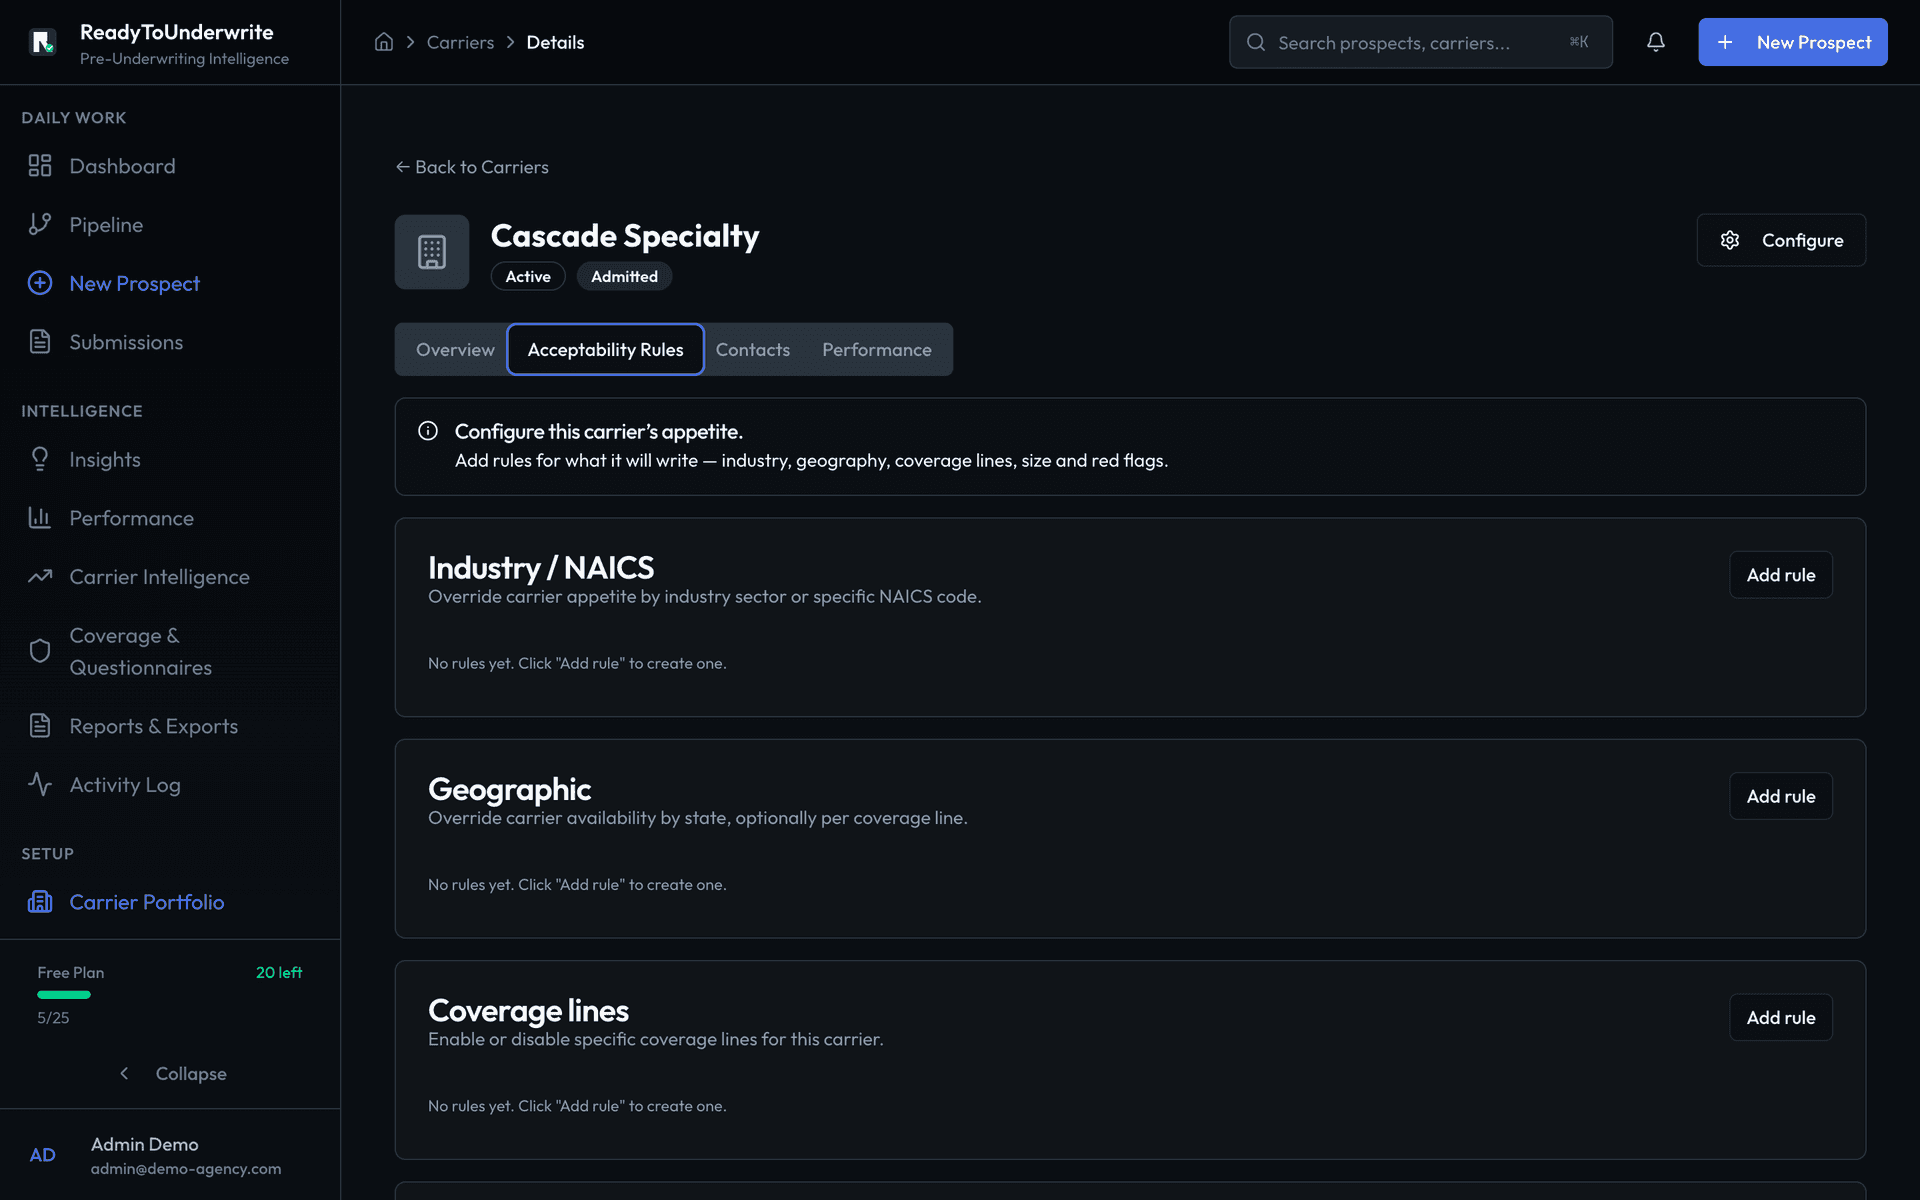Click the search magnifier icon
The width and height of the screenshot is (1920, 1200).
(x=1256, y=42)
